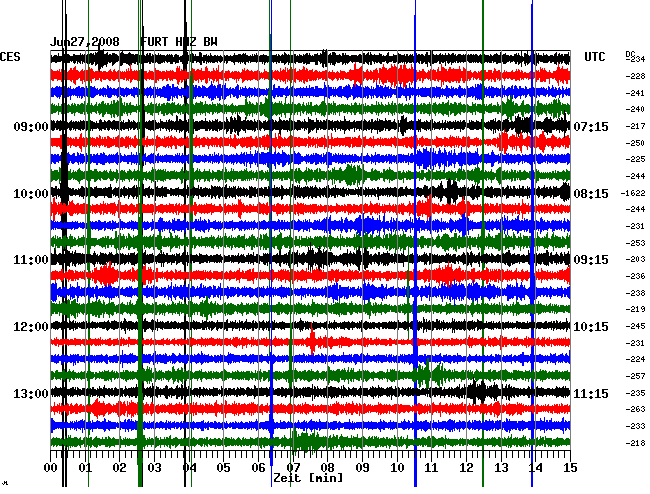Screen dimensions: 650x494
Task: Select minute tick label 01
Action: (x=85, y=468)
